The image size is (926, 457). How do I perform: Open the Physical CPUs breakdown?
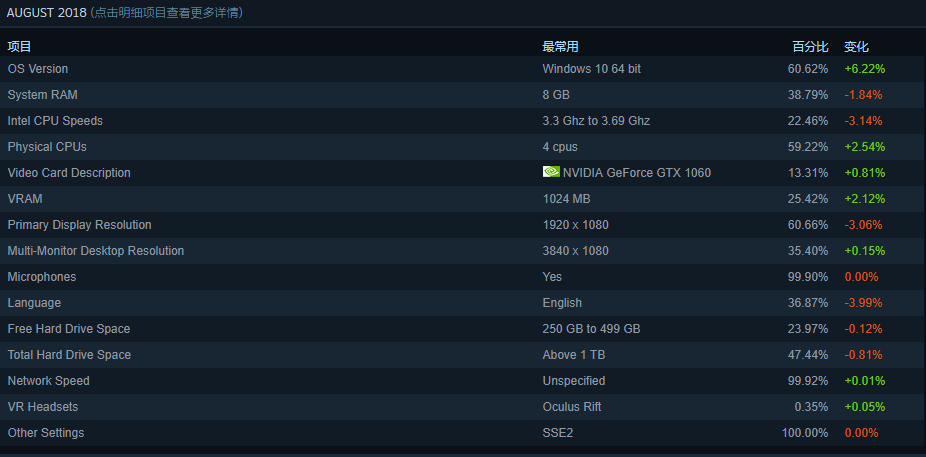point(47,147)
